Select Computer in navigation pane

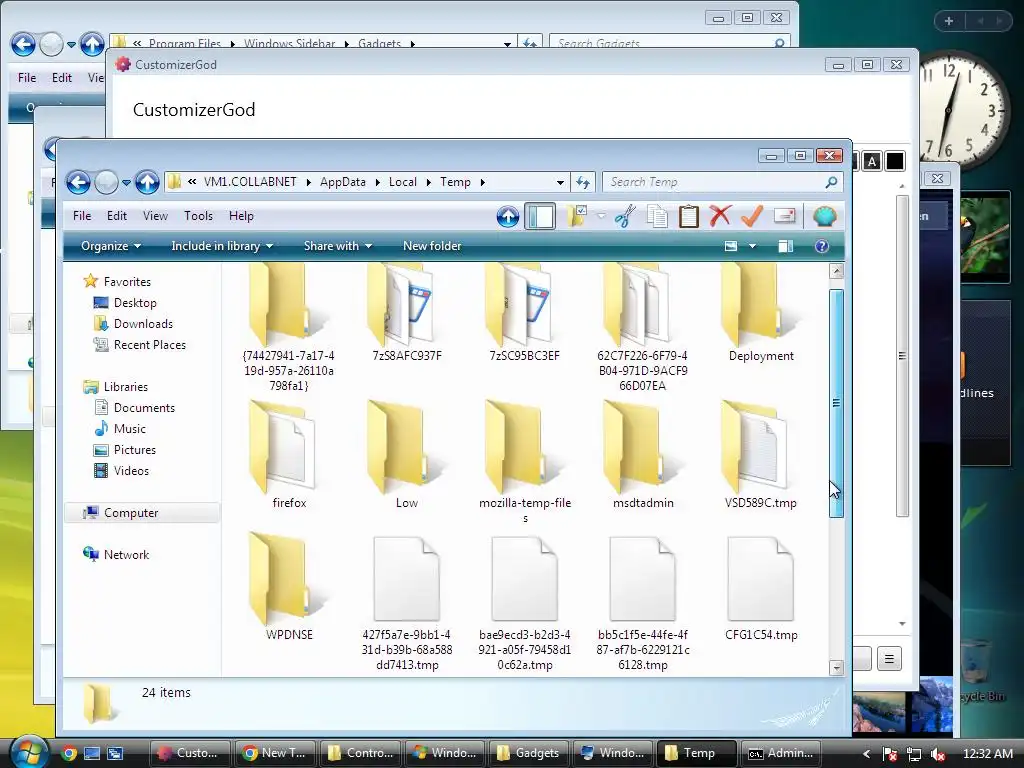(x=121, y=513)
